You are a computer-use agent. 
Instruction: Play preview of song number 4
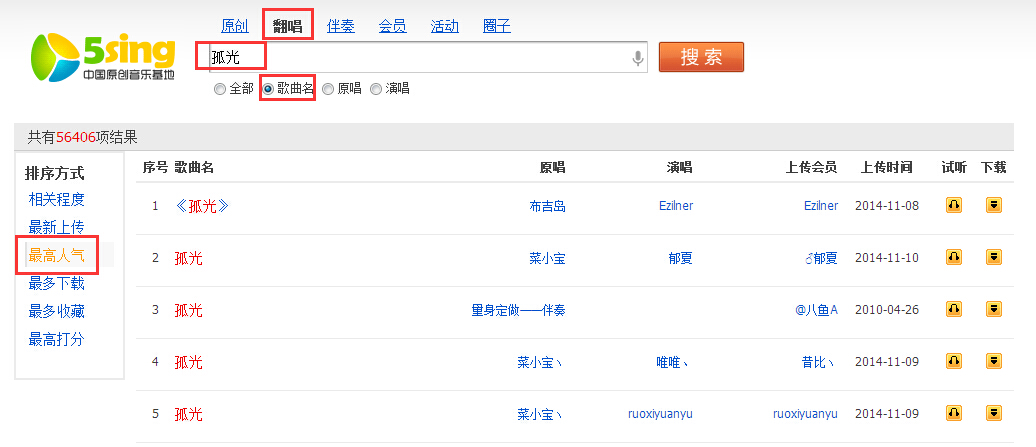[x=953, y=361]
